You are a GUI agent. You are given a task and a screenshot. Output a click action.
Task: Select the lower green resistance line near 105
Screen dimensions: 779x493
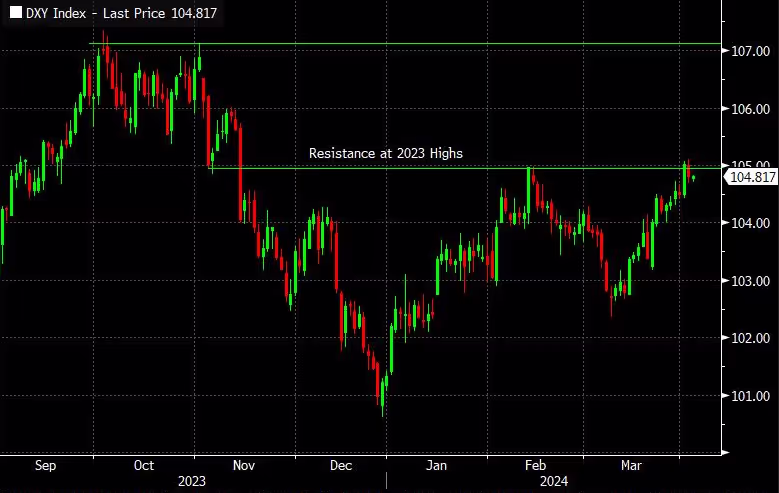(465, 168)
